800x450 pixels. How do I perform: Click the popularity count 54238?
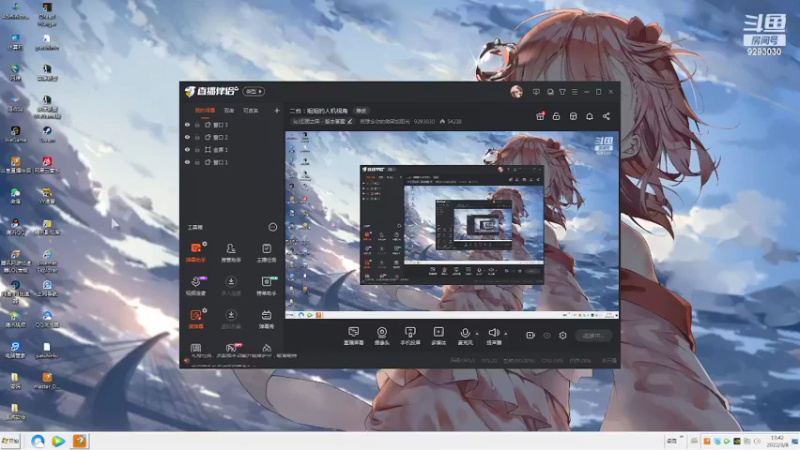tap(454, 121)
